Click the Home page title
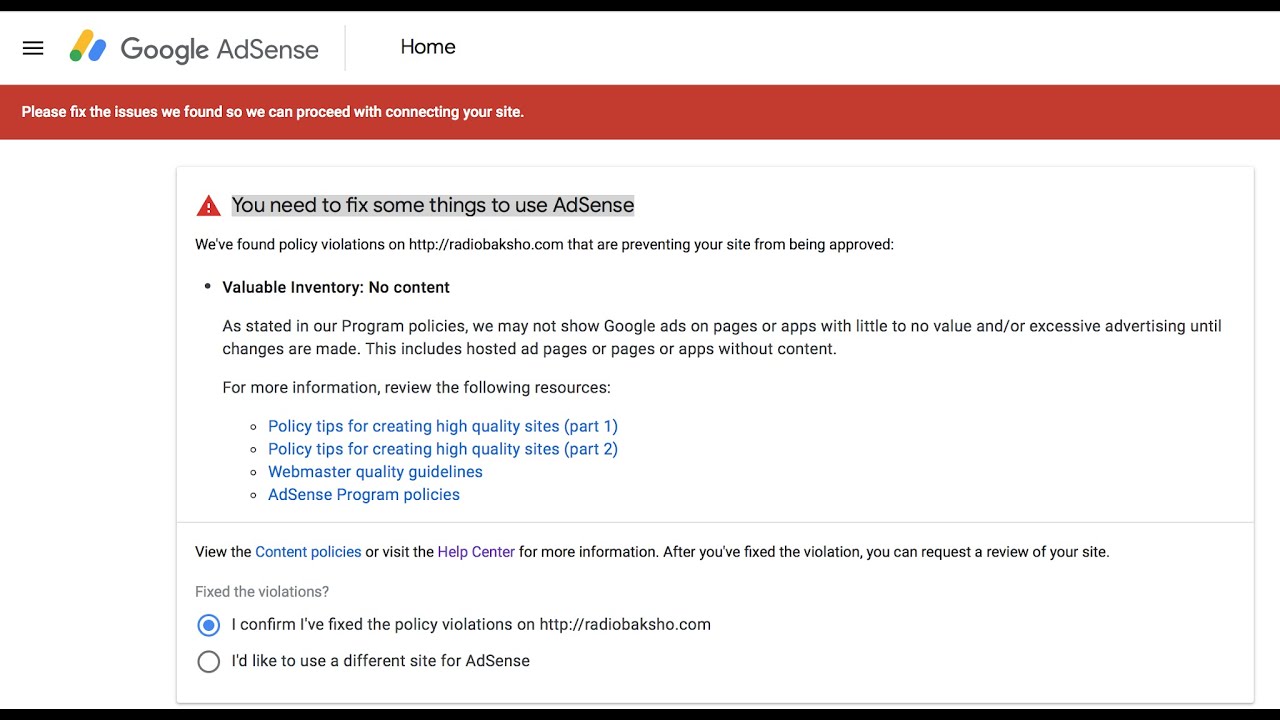The image size is (1280, 720). click(428, 47)
